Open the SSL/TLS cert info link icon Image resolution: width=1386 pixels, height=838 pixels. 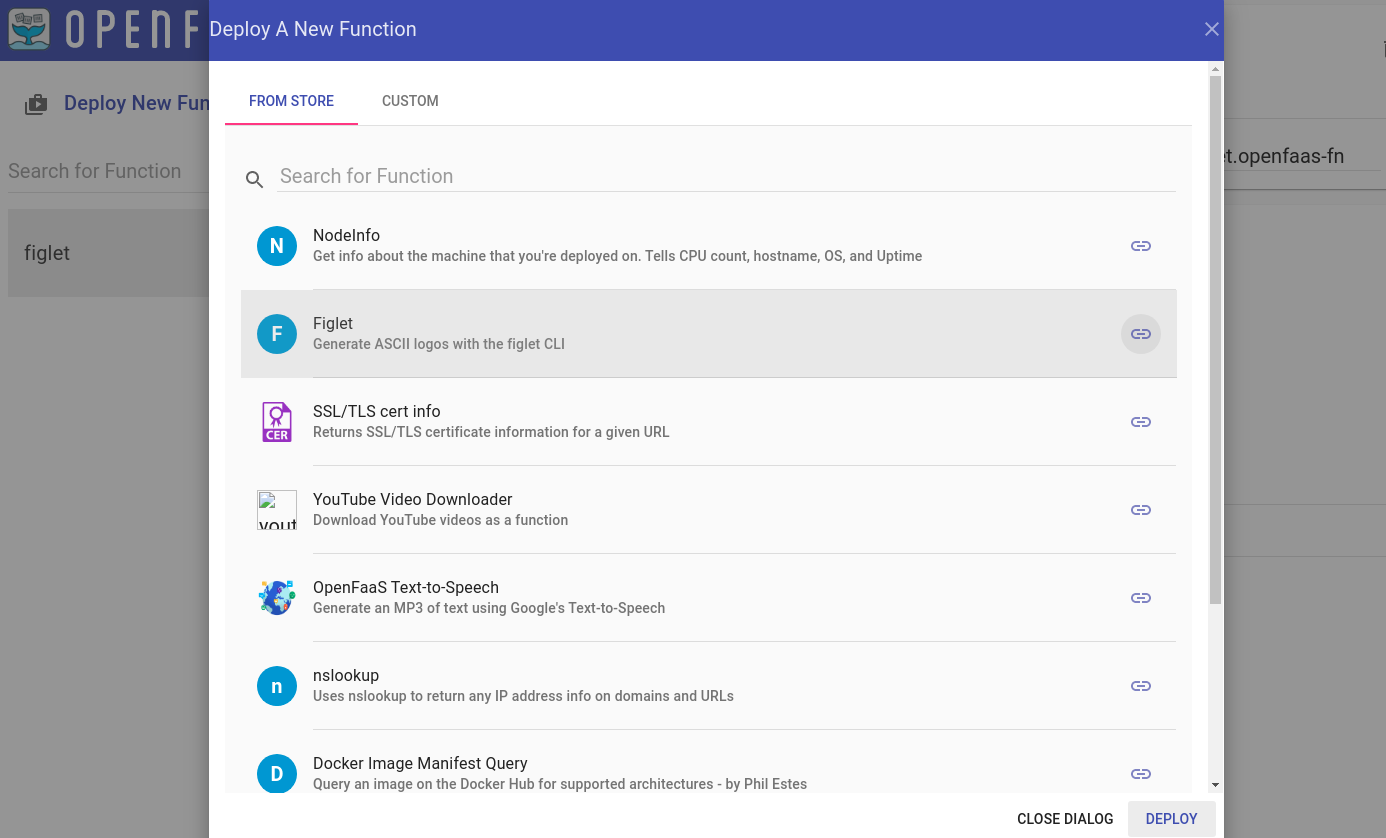[x=1140, y=422]
